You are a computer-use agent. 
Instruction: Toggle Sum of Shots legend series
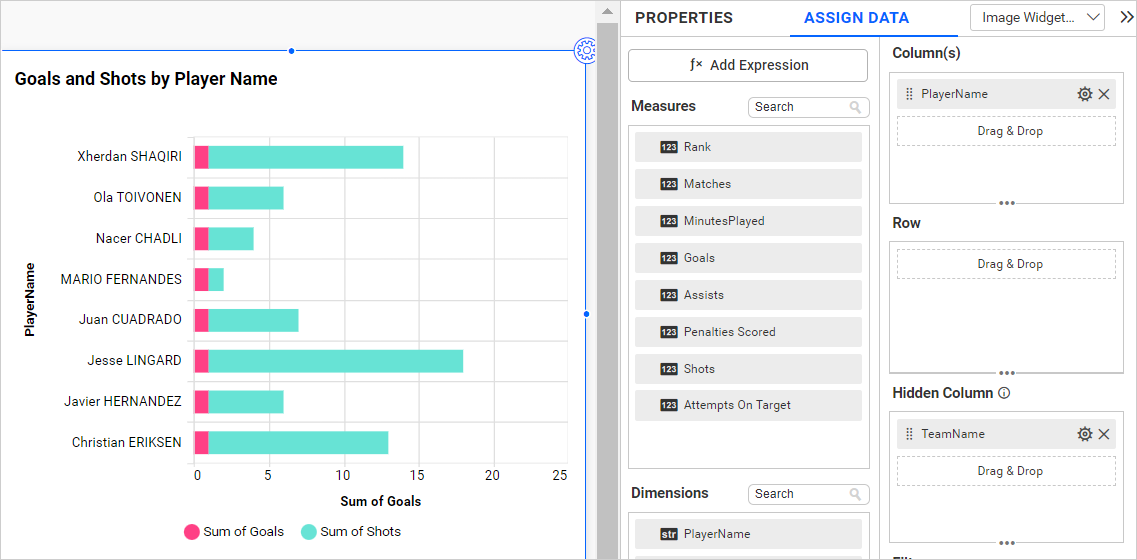(351, 532)
